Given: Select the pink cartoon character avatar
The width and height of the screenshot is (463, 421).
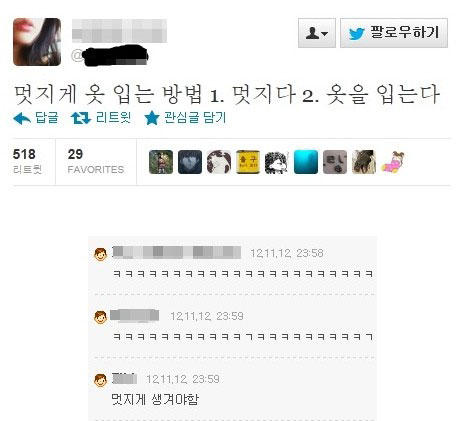Looking at the screenshot, I should (x=393, y=162).
